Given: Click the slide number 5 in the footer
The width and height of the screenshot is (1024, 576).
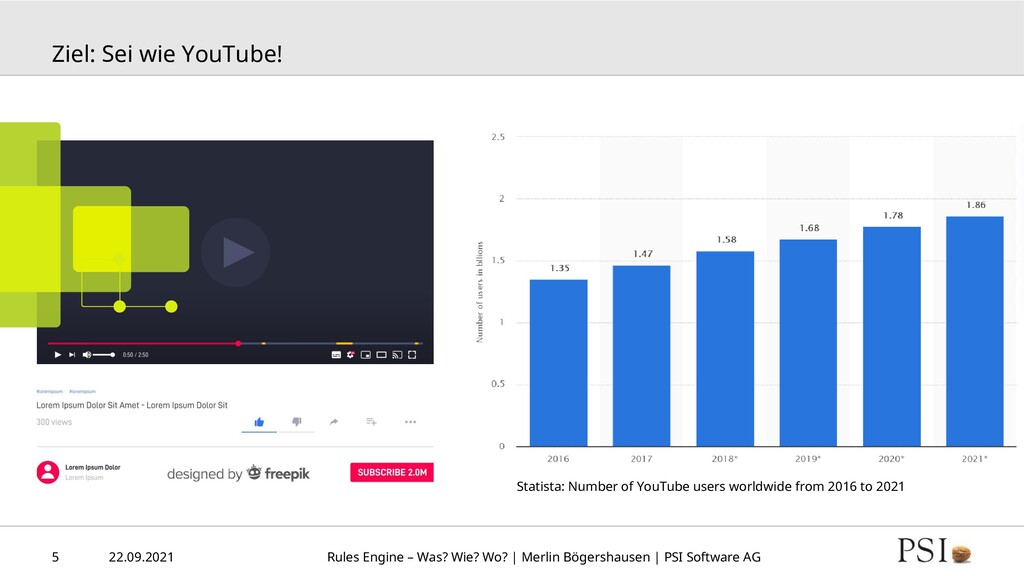Looking at the screenshot, I should (56, 557).
